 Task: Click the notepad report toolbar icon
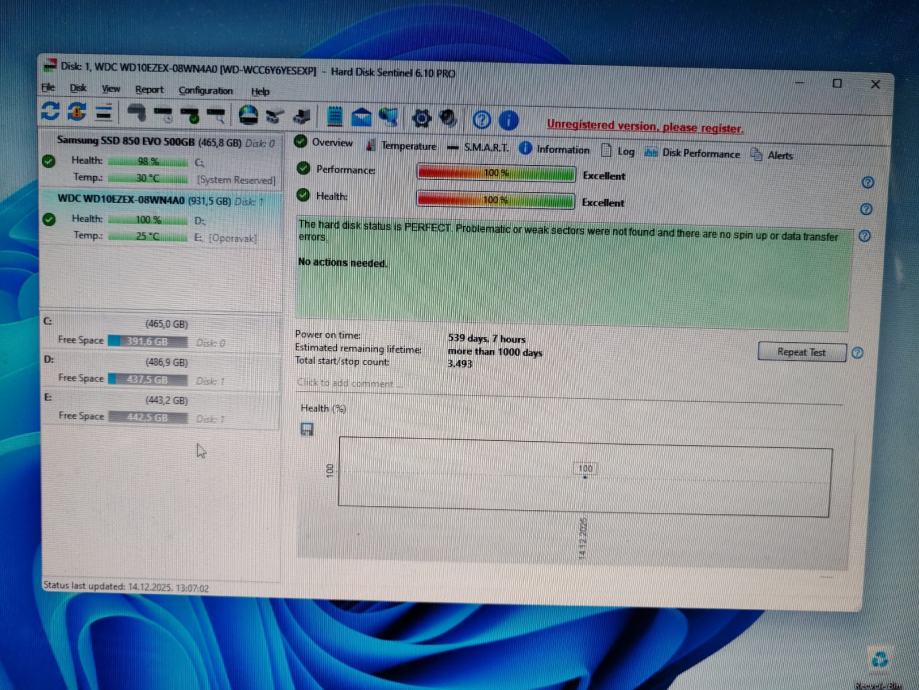[x=334, y=117]
